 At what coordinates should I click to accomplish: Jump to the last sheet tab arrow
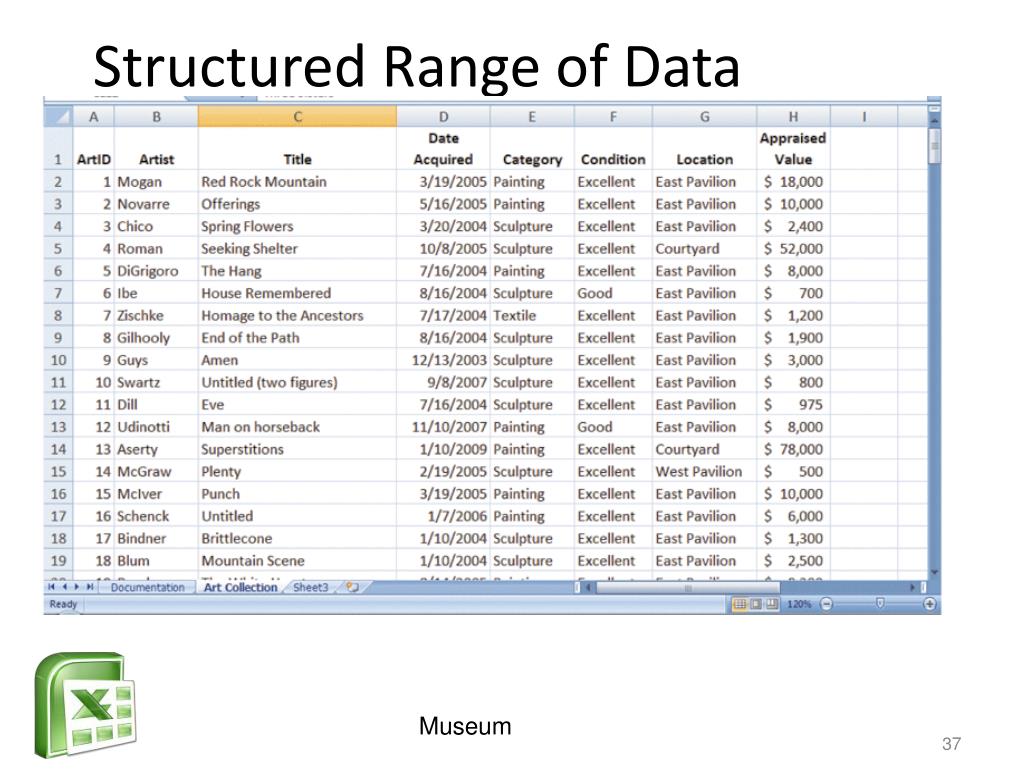90,587
